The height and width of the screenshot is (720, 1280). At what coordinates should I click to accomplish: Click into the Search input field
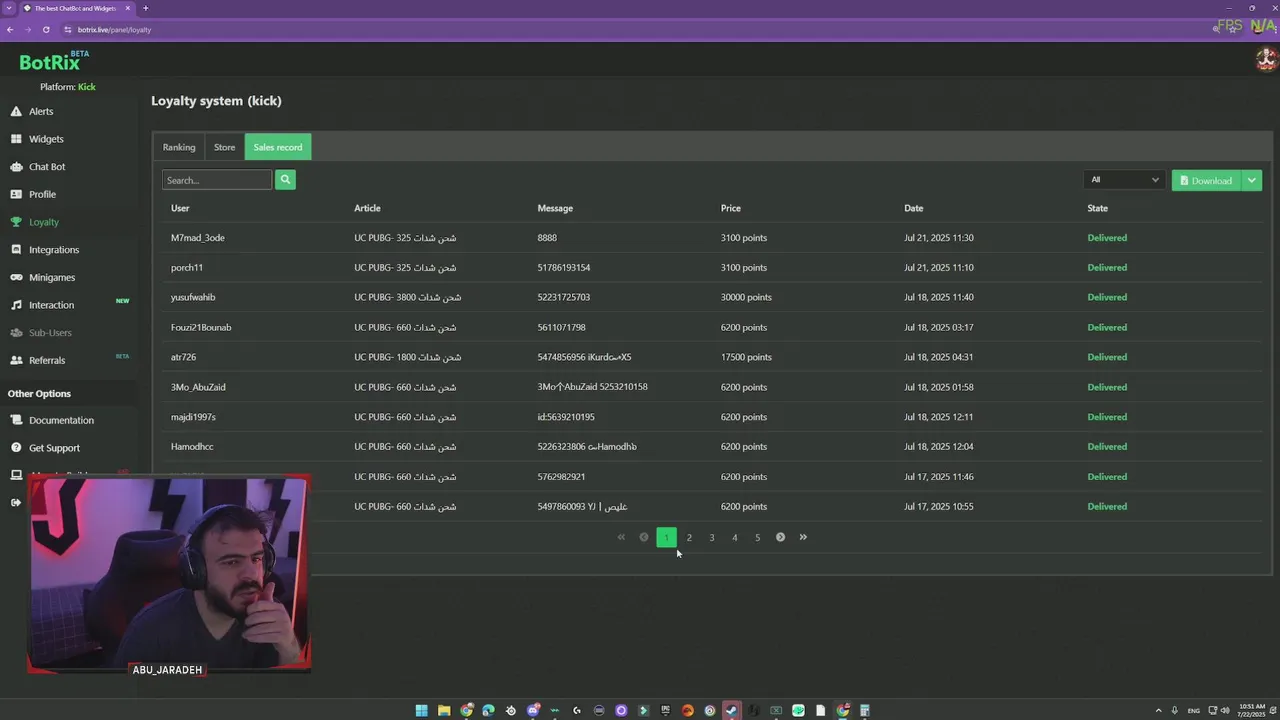[217, 180]
